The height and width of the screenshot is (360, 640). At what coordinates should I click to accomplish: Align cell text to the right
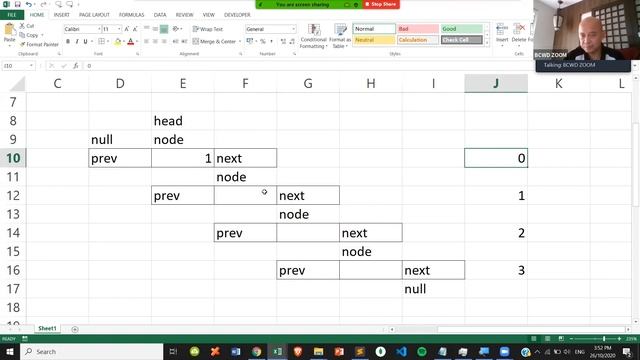pos(164,41)
